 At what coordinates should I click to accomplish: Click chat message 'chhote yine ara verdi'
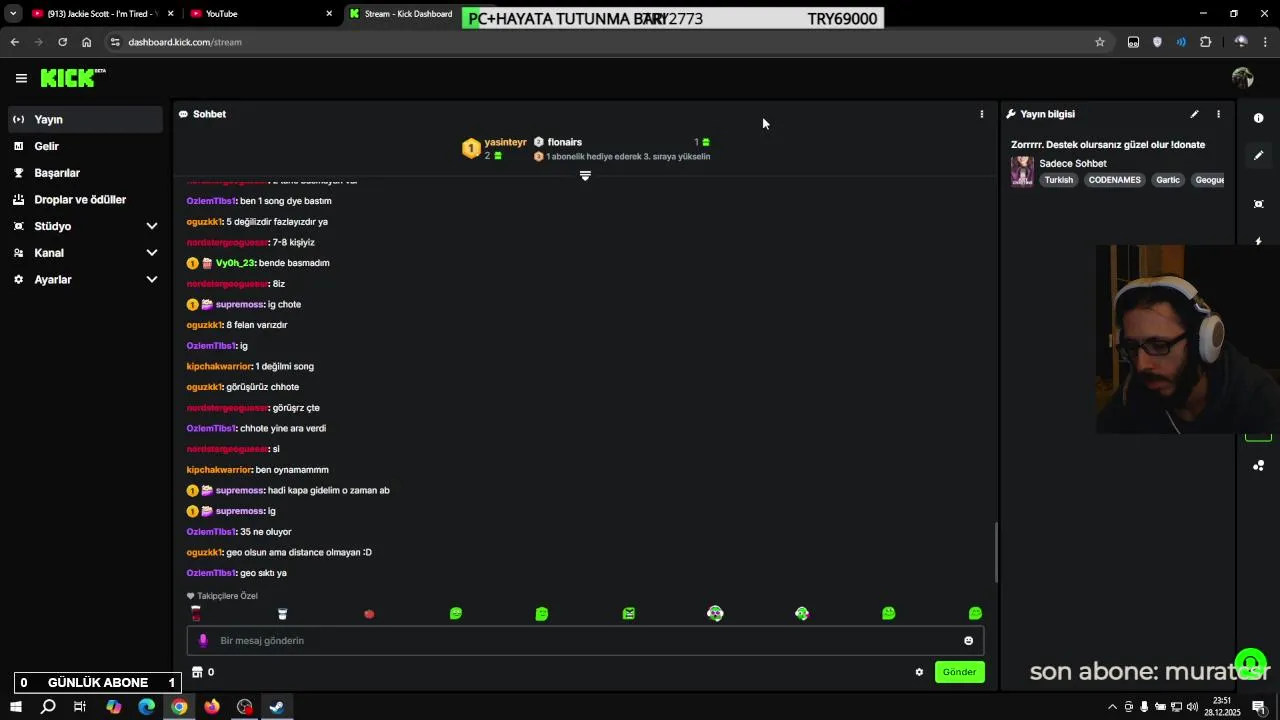click(x=283, y=428)
